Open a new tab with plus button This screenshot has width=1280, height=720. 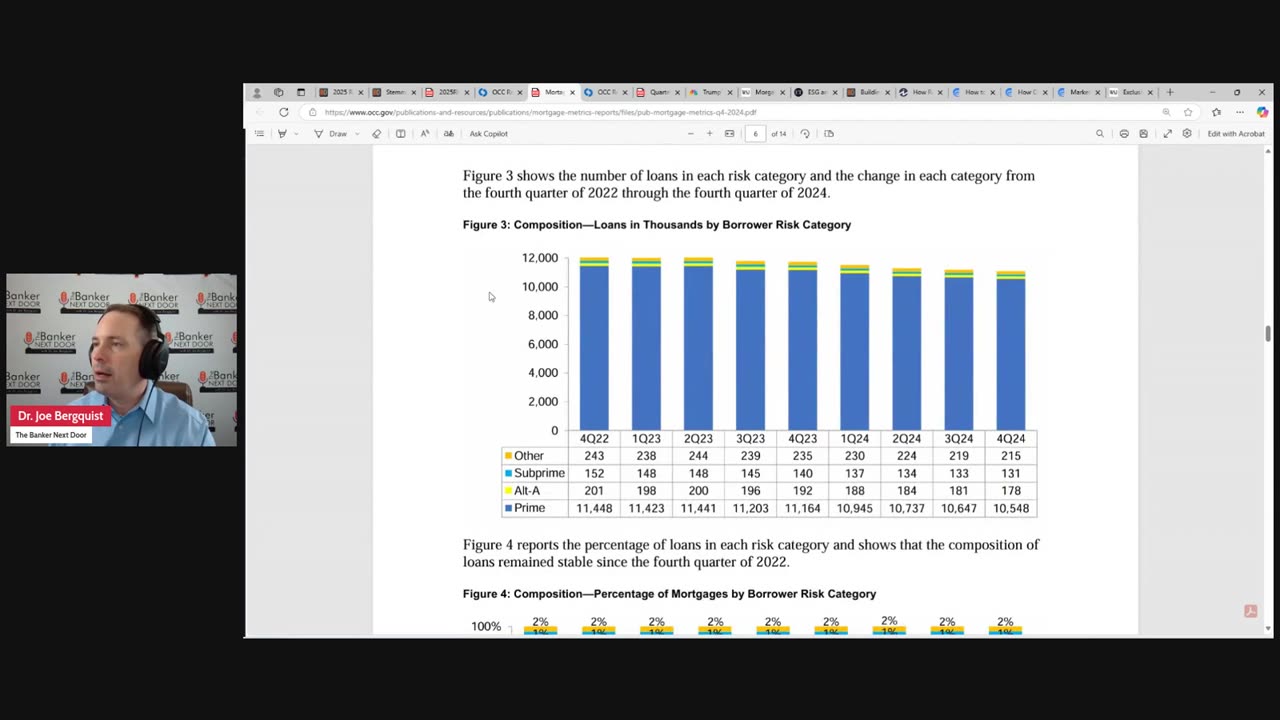click(1170, 92)
